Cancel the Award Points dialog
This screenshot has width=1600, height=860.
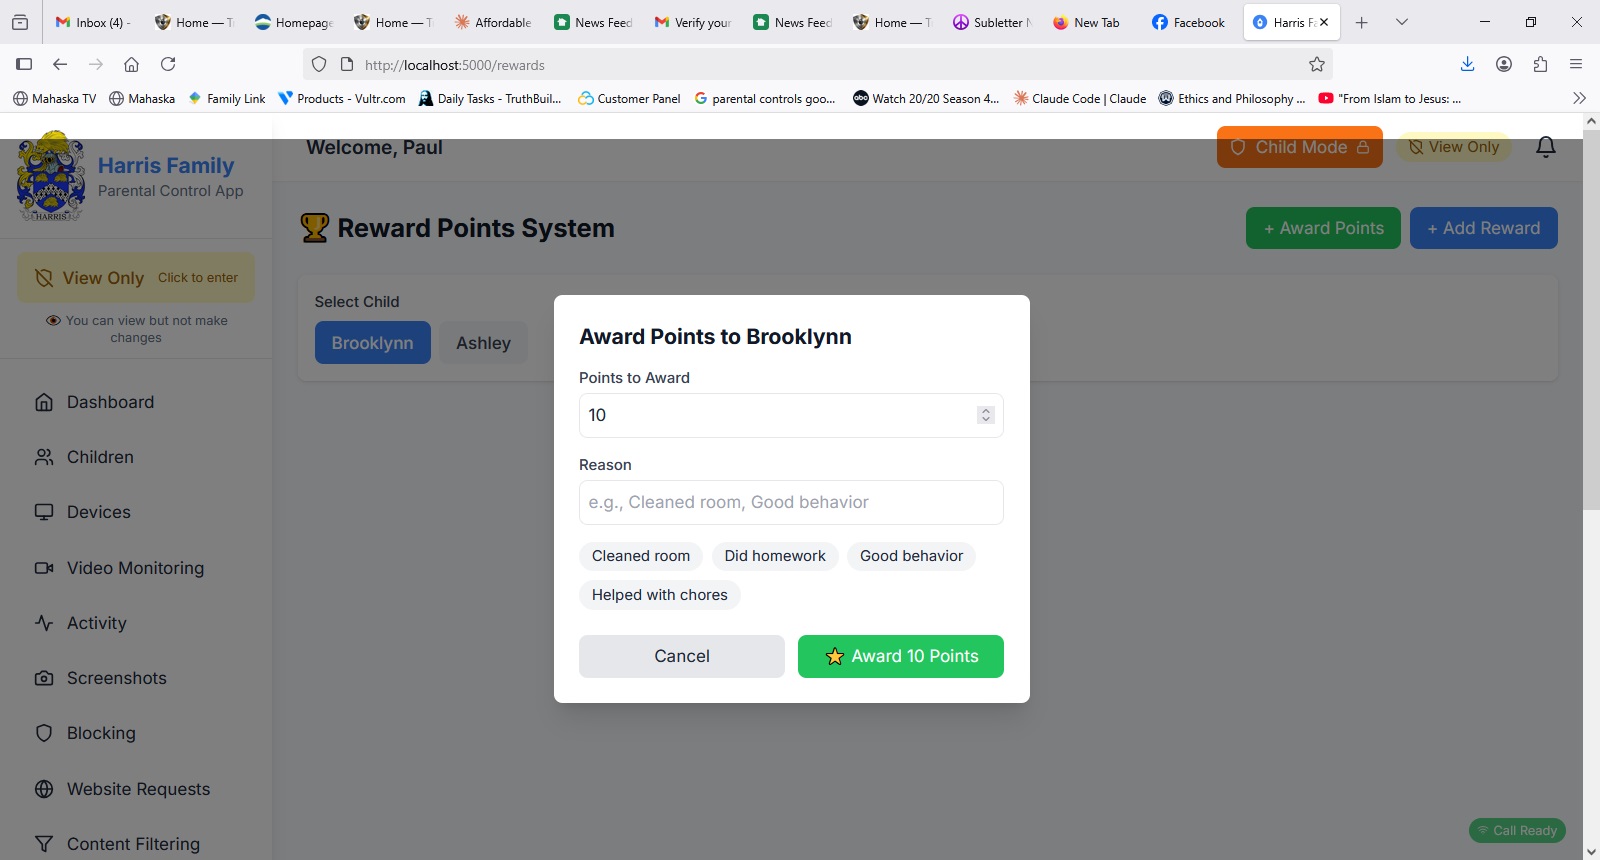(681, 656)
